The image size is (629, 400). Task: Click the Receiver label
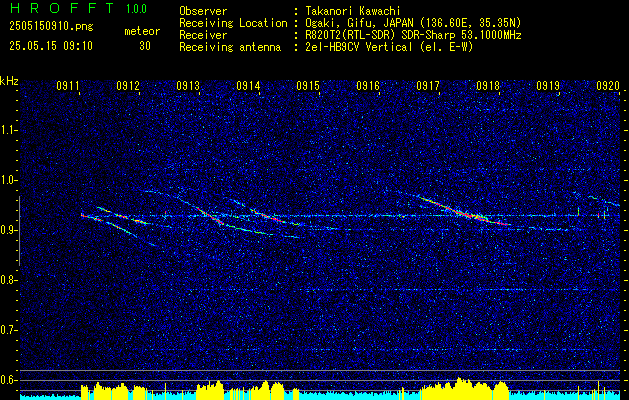pos(203,35)
